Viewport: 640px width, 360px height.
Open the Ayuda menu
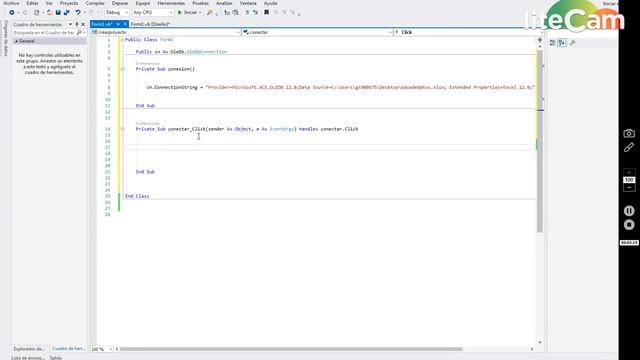click(x=270, y=3)
